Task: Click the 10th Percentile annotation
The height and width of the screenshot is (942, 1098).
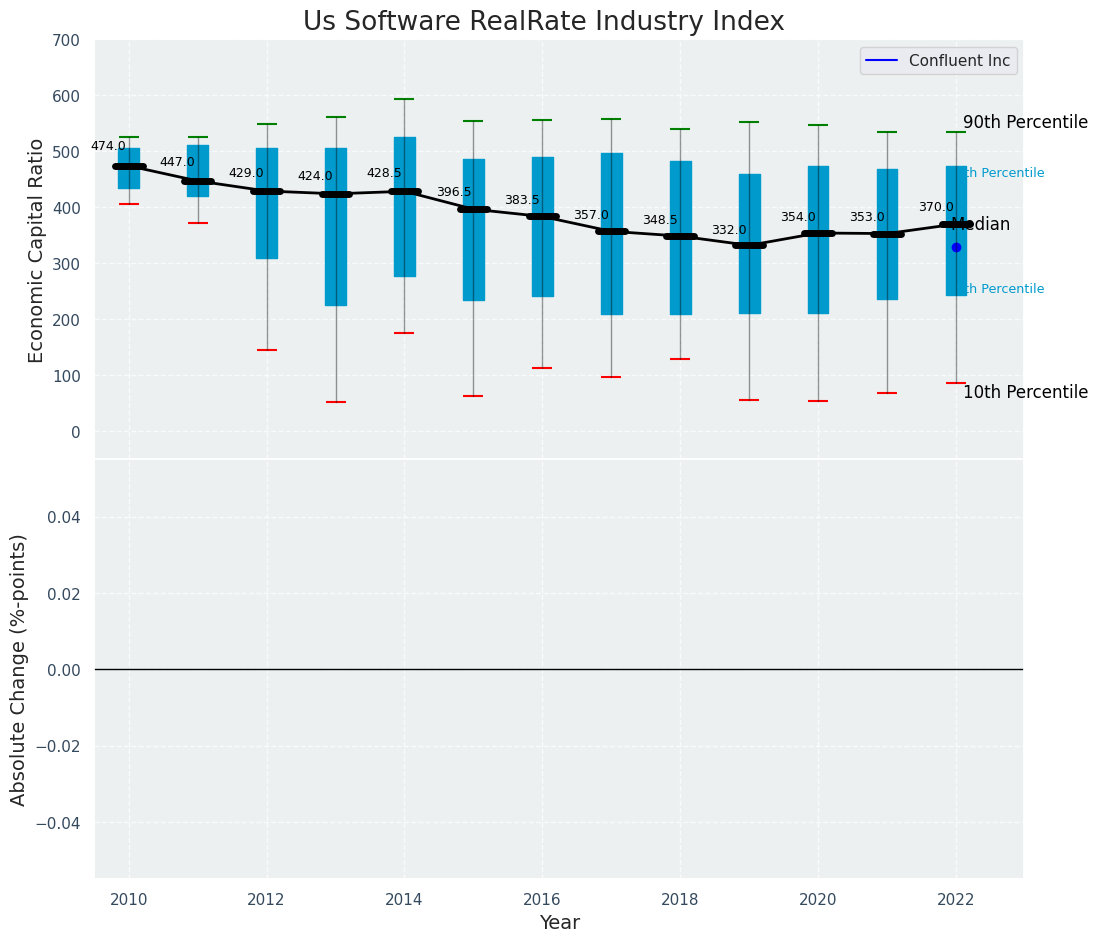Action: tap(1025, 393)
